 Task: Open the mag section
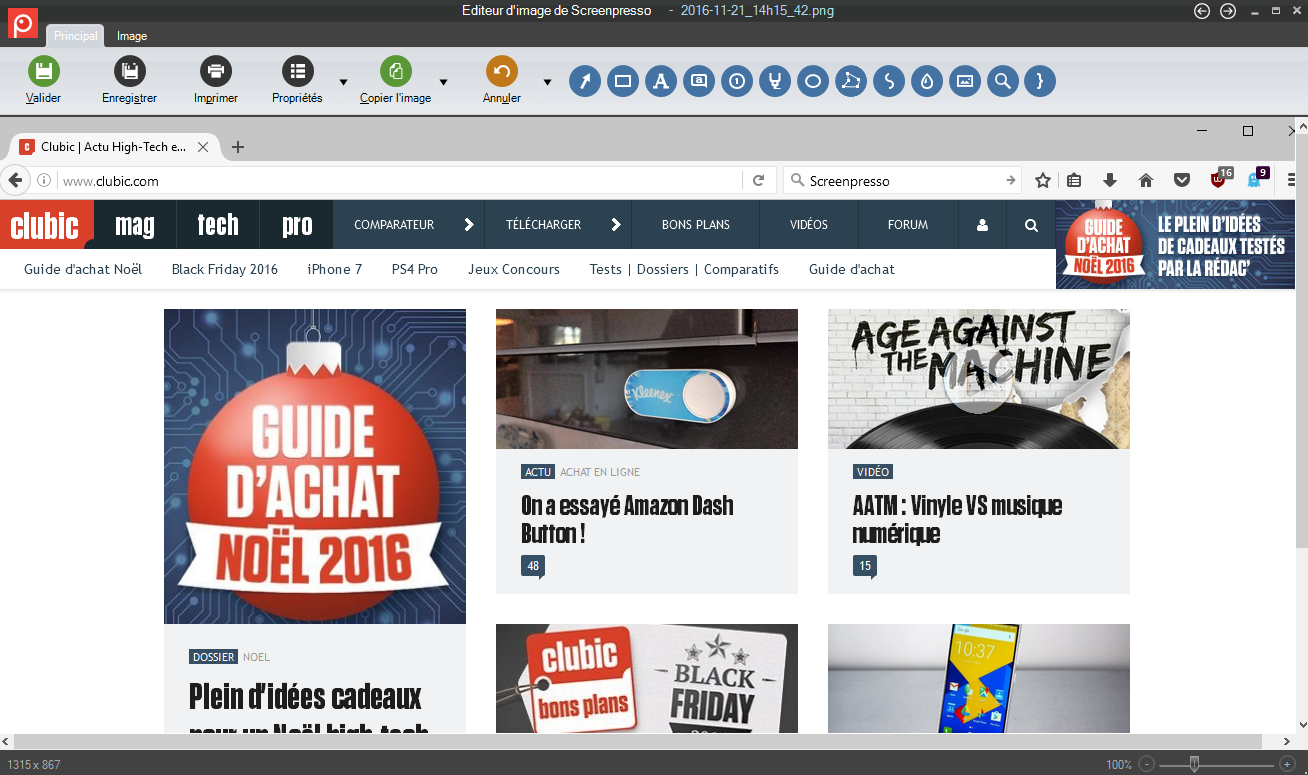tap(135, 225)
